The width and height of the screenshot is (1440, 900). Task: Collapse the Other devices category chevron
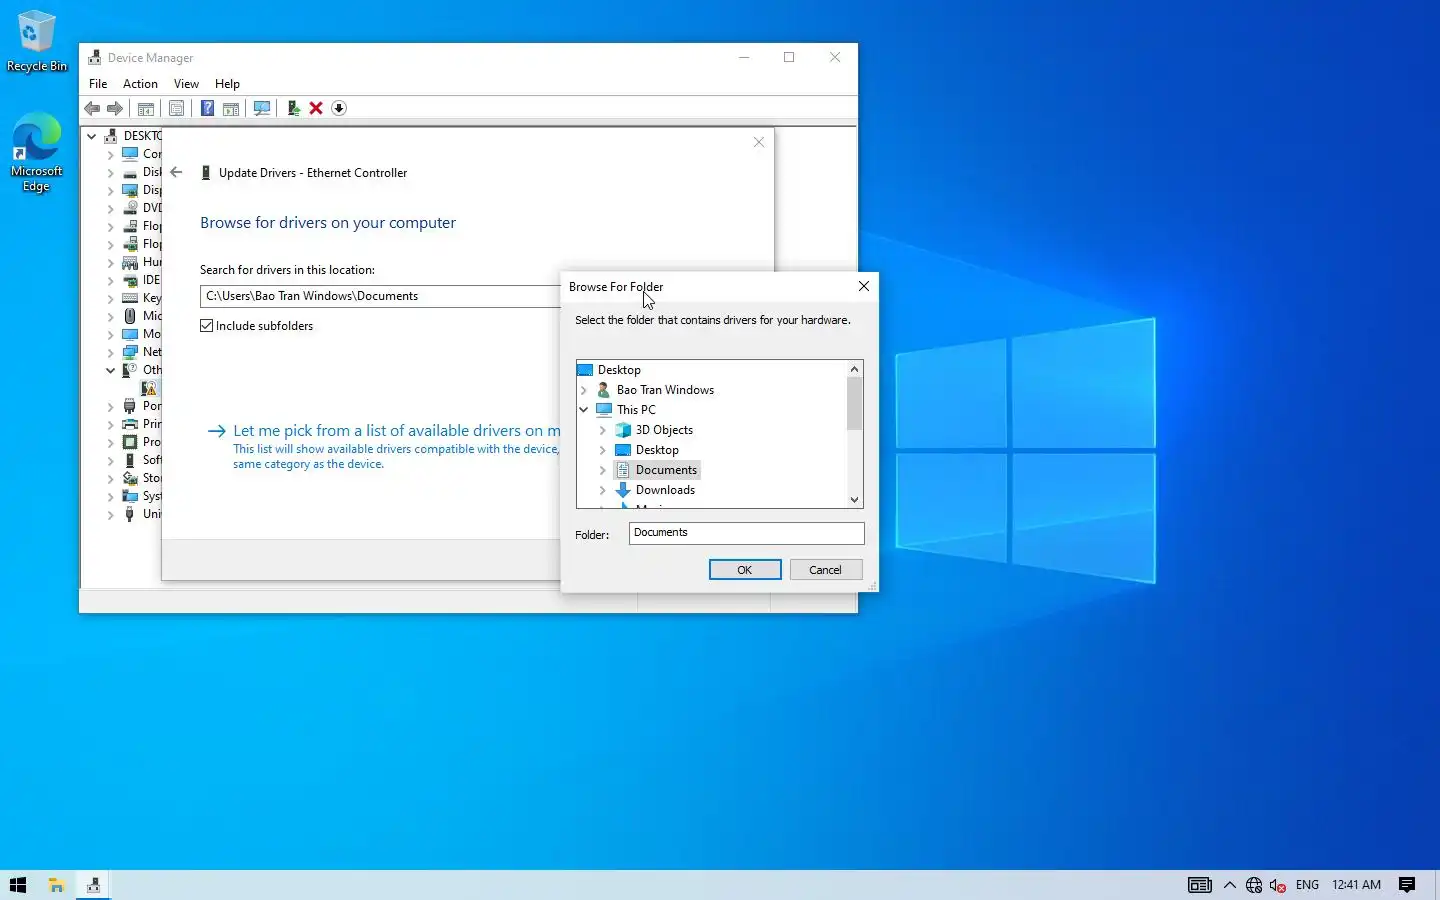pyautogui.click(x=111, y=370)
